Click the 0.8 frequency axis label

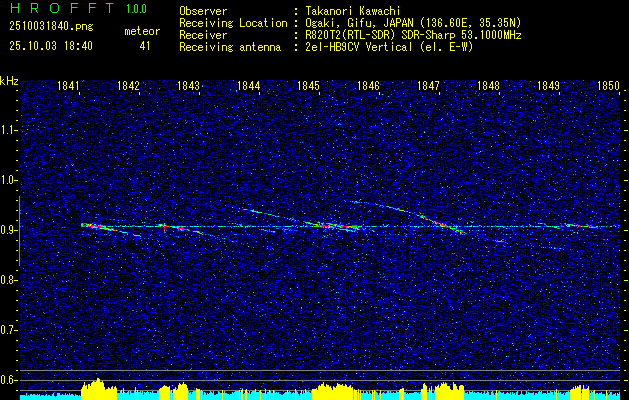tap(8, 280)
